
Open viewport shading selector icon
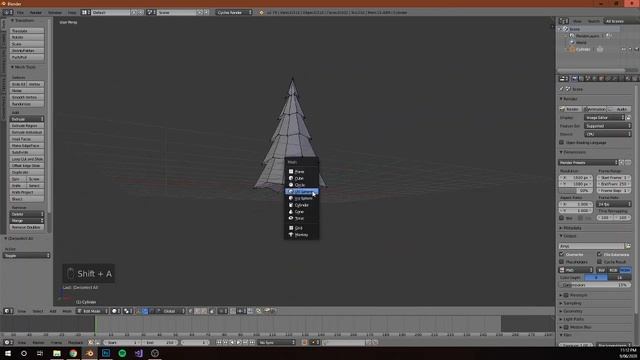116,311
